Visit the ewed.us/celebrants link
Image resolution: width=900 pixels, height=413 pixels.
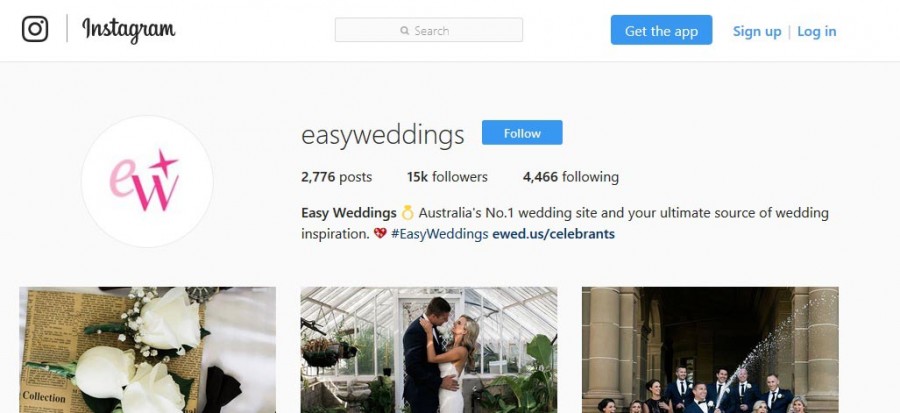tap(553, 234)
